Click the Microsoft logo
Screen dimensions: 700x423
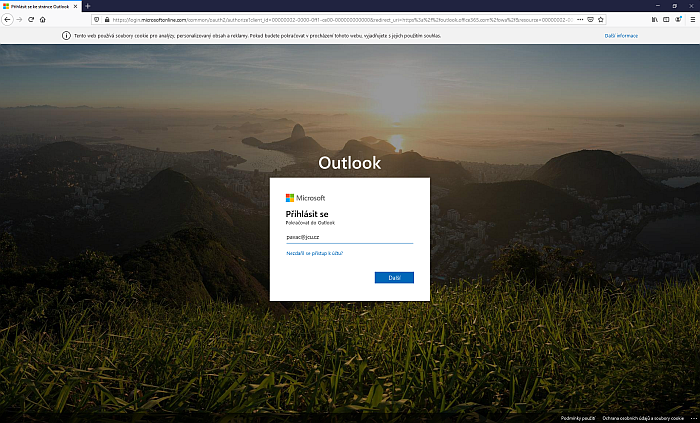pyautogui.click(x=305, y=198)
